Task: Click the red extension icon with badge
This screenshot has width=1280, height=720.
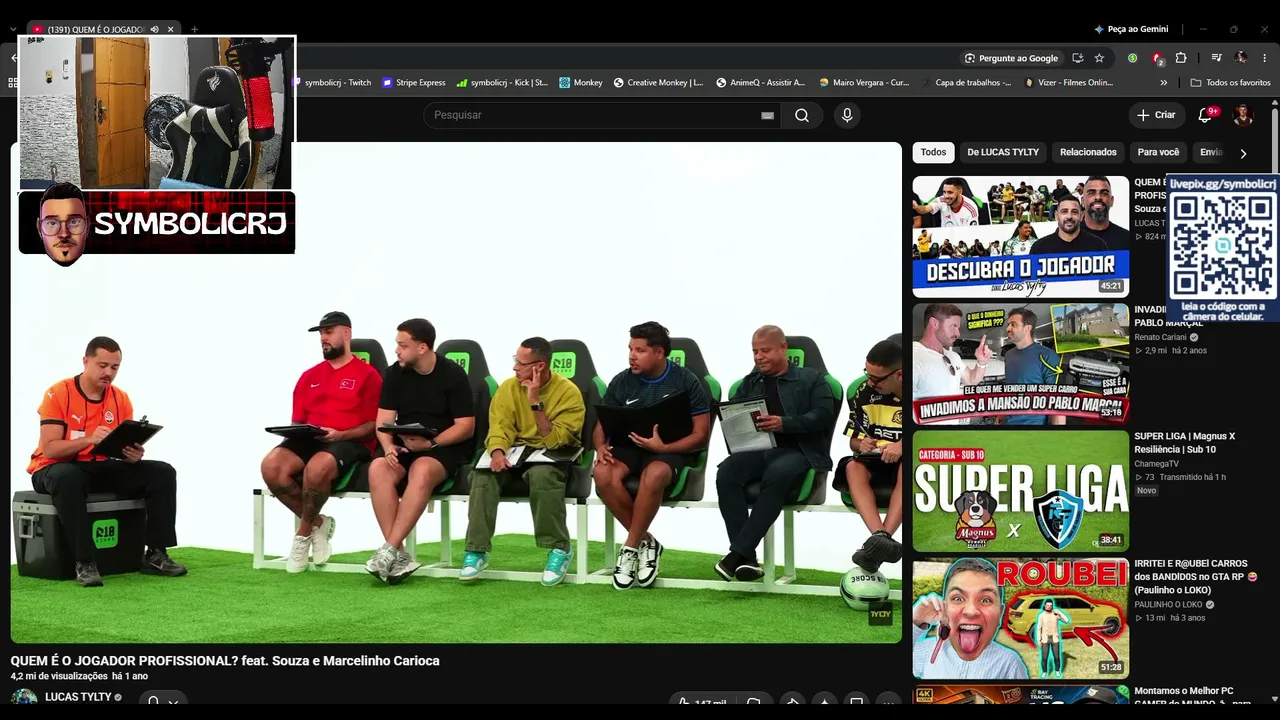Action: click(1157, 58)
